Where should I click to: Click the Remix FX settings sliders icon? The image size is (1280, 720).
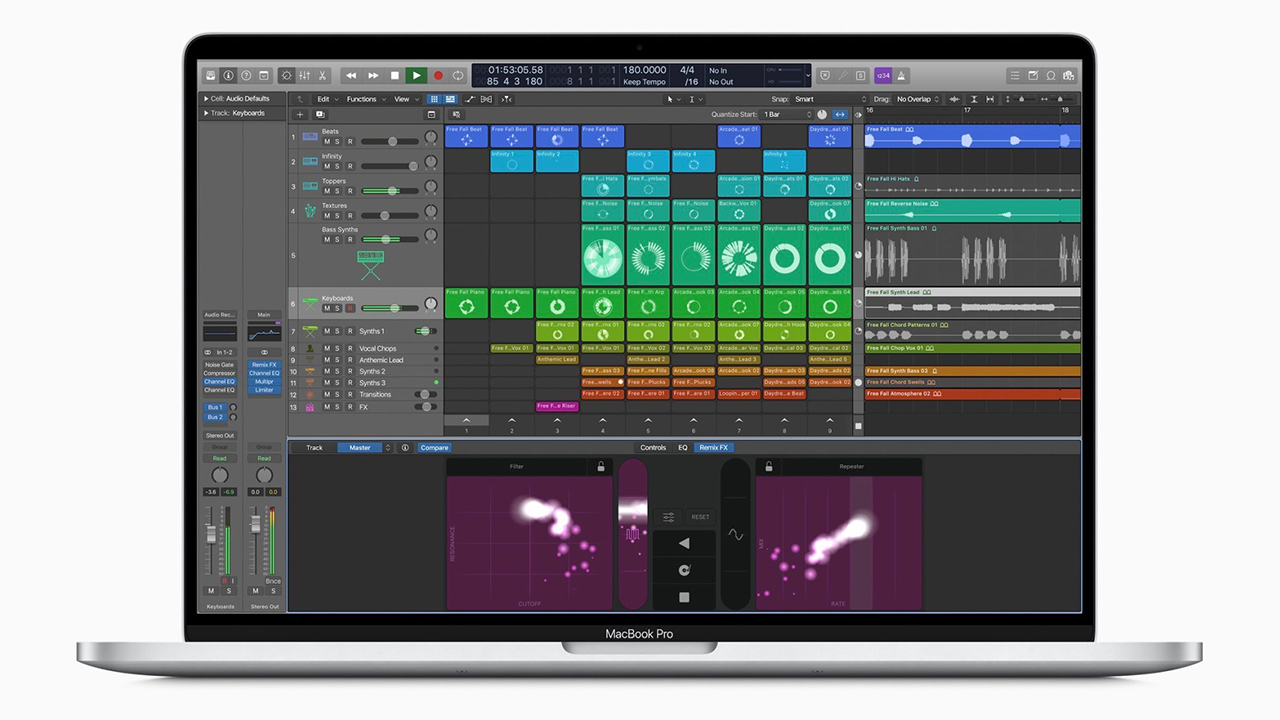[x=668, y=517]
